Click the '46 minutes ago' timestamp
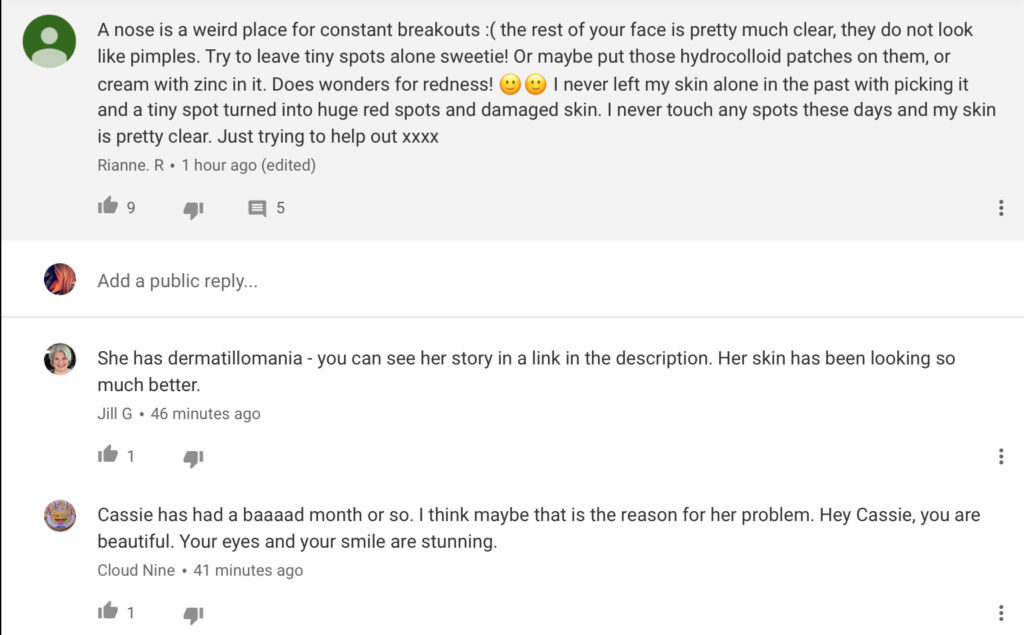Image resolution: width=1024 pixels, height=635 pixels. [205, 414]
